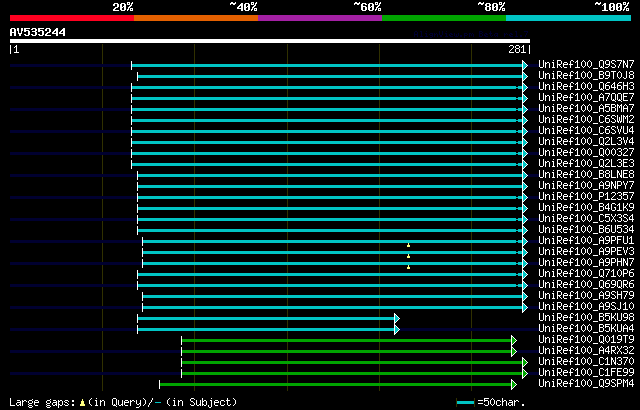
Task: Select the UniRef100_A9SJ10 label
Action: 586,307
